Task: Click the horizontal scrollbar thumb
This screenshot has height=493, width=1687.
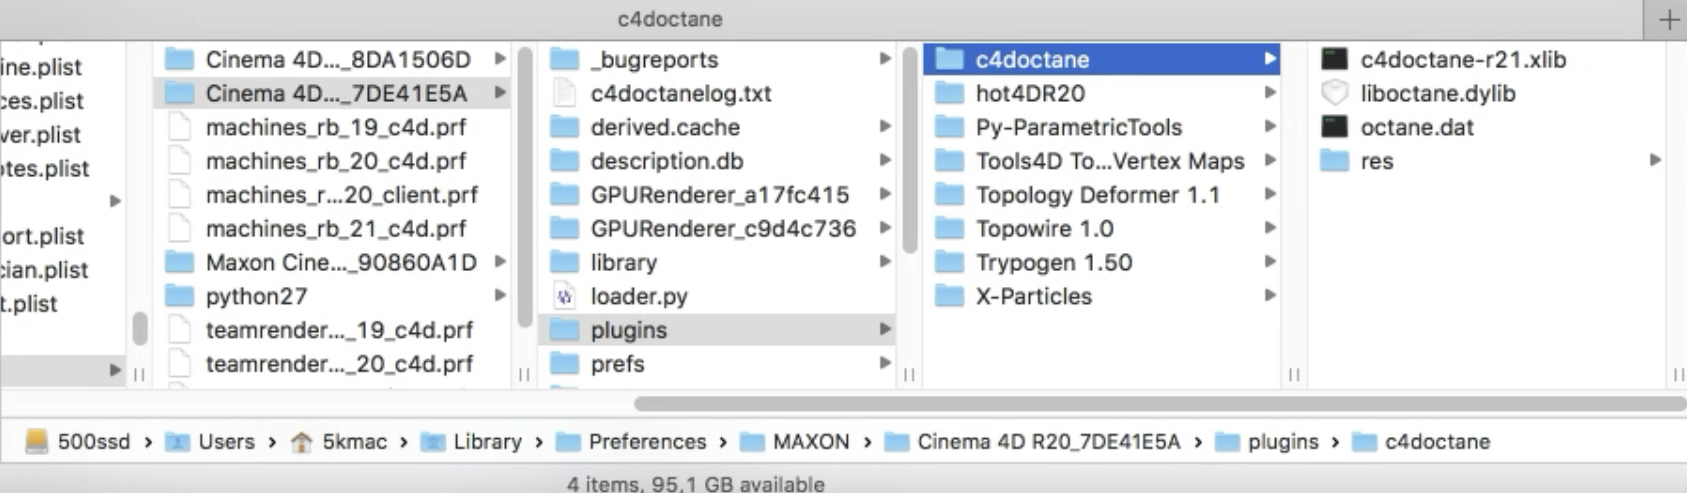Action: [1160, 404]
